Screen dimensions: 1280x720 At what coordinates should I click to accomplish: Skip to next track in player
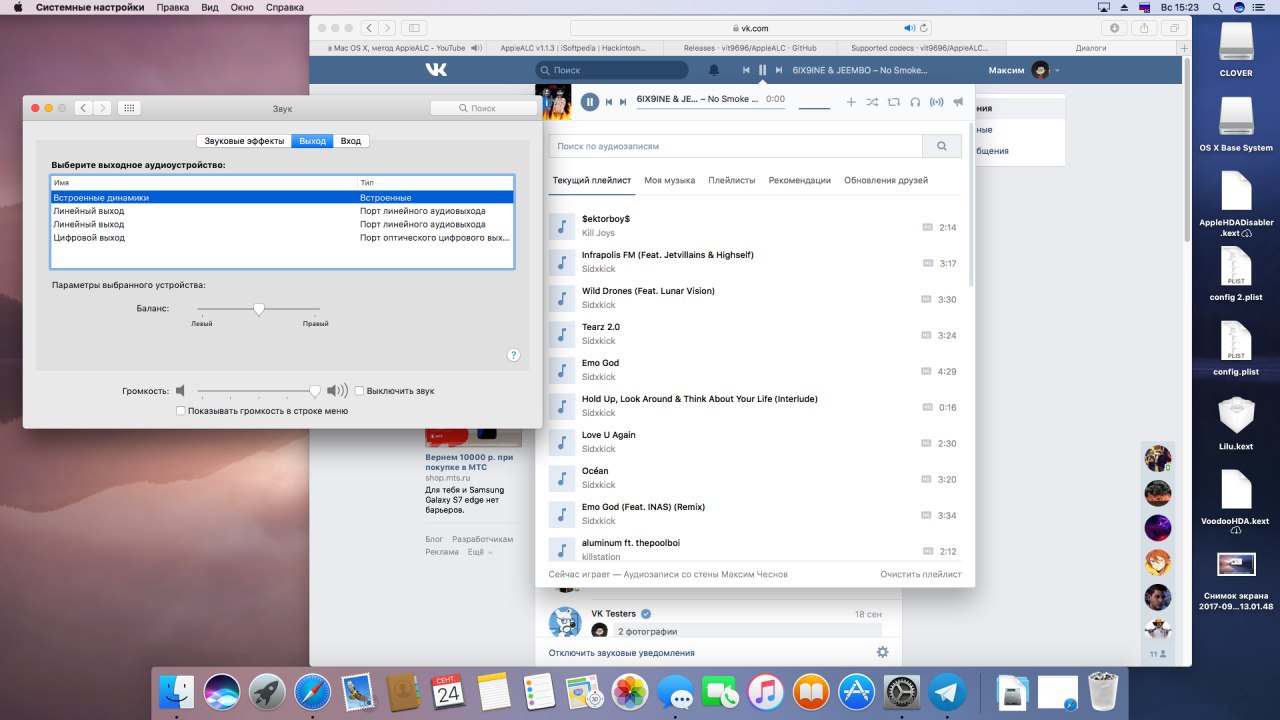point(623,102)
